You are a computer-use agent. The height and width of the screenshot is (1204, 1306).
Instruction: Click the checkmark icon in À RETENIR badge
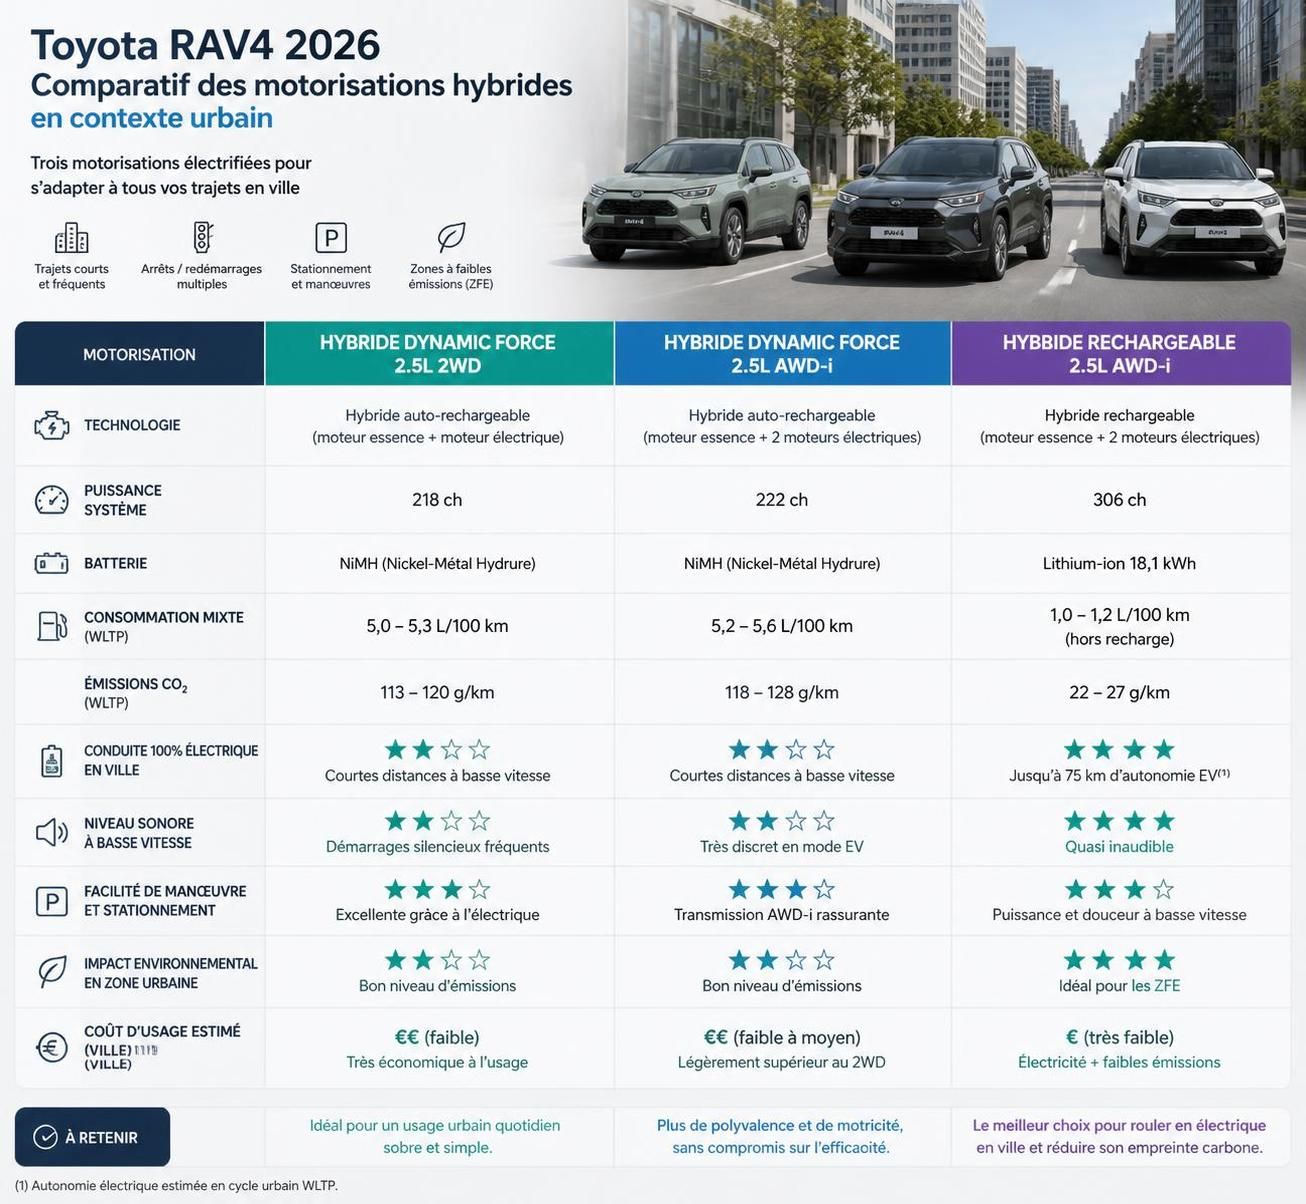coord(45,1137)
